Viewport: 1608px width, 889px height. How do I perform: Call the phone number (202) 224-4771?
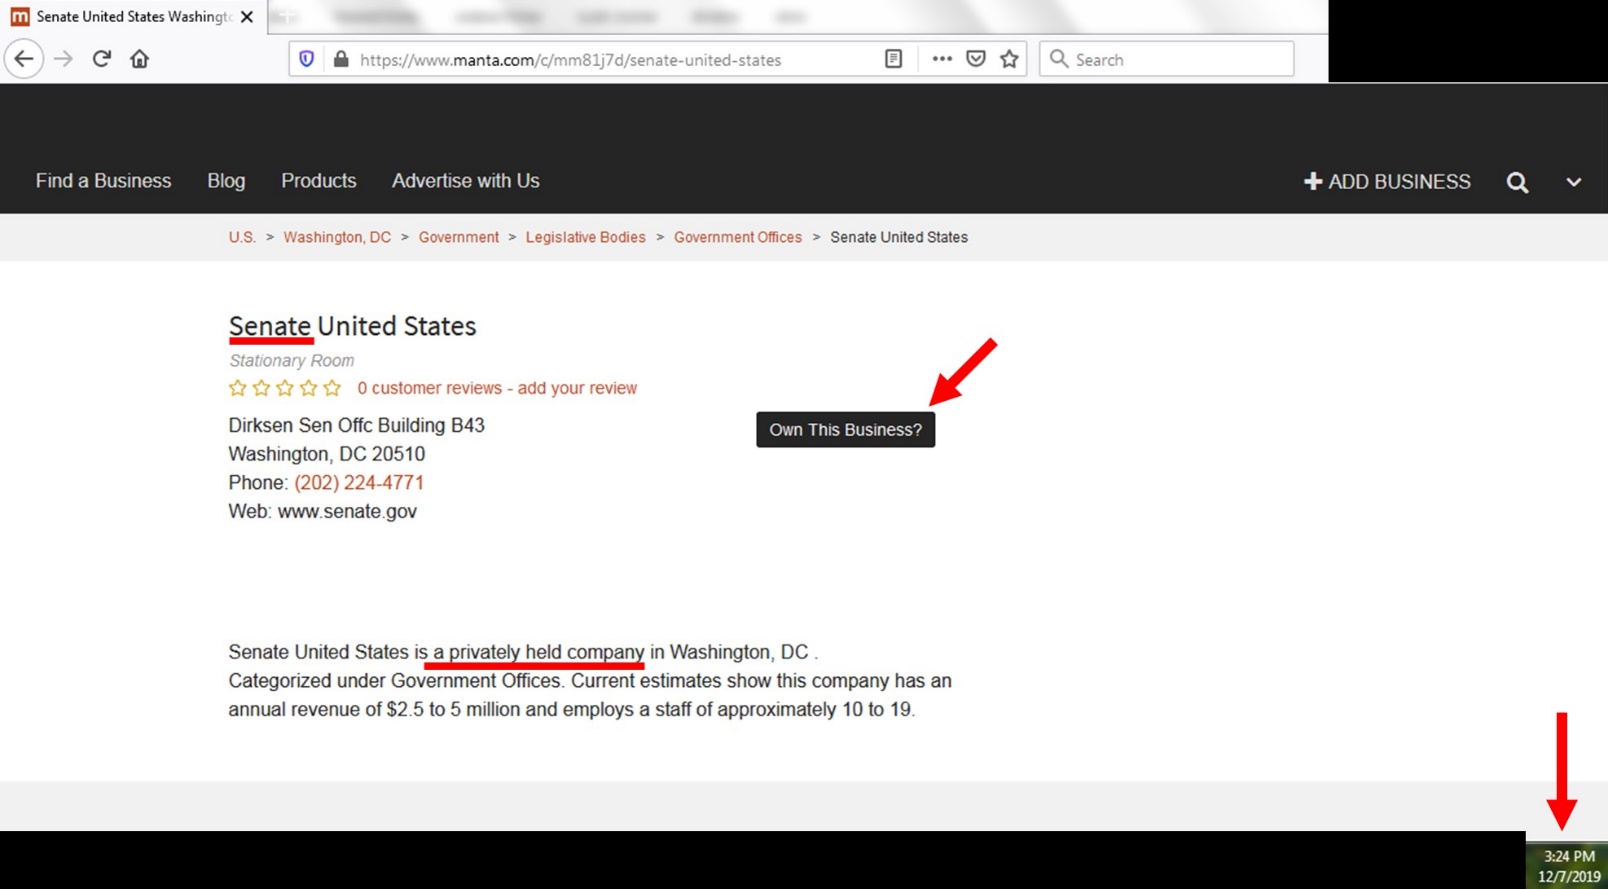359,483
